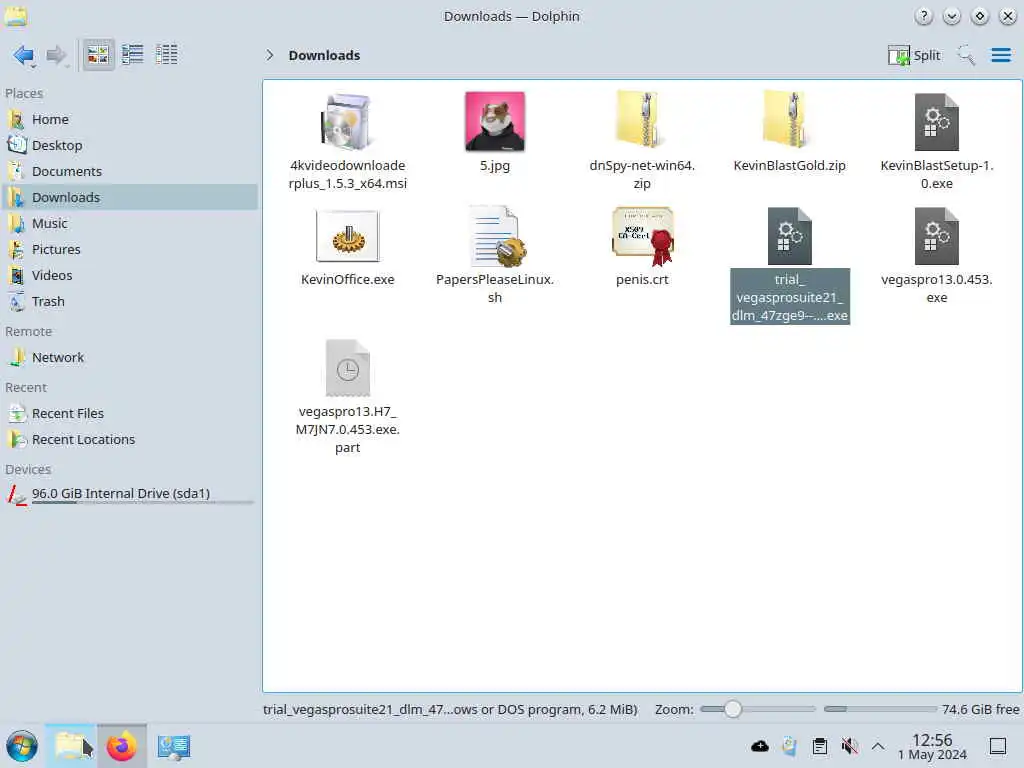Click the 74.6 GiB free label
This screenshot has width=1024, height=768.
pyautogui.click(x=980, y=709)
